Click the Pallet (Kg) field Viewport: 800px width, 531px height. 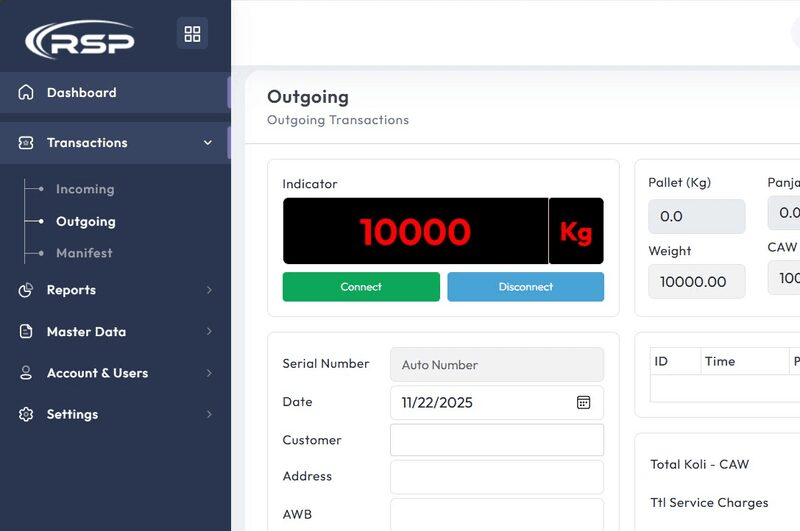pyautogui.click(x=696, y=216)
